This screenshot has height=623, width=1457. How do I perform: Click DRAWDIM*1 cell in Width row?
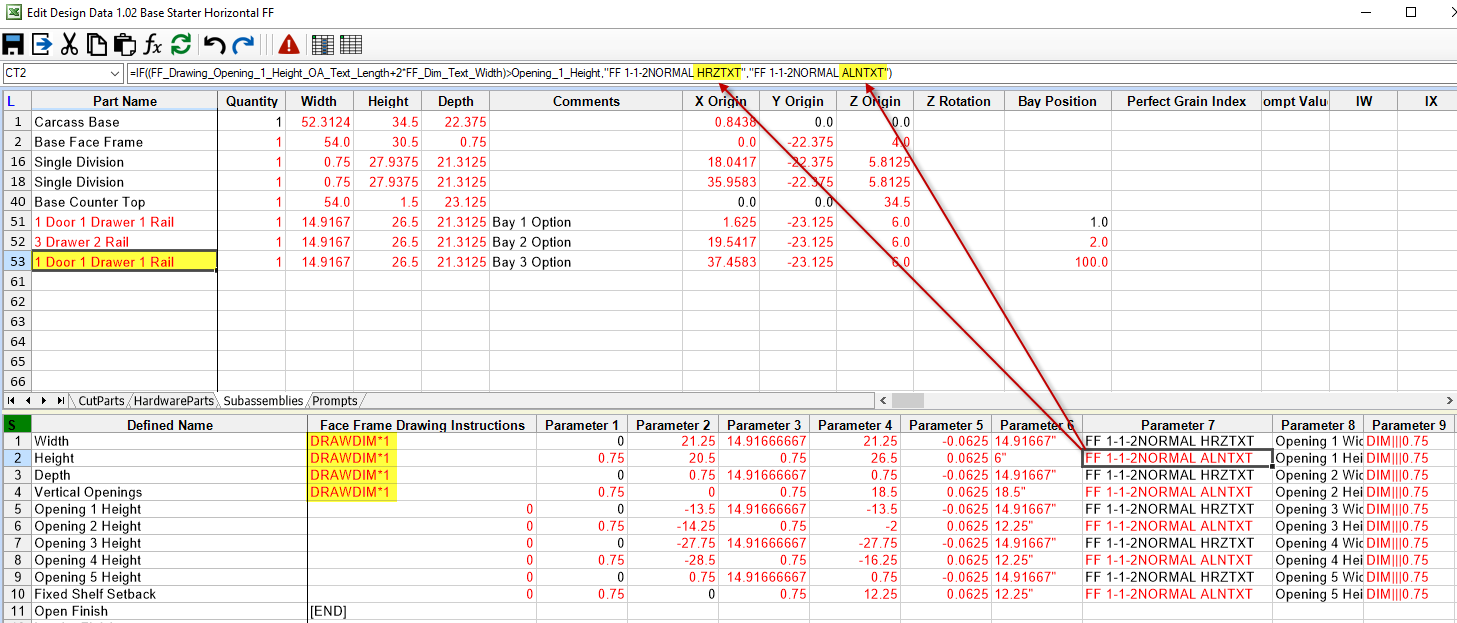[422, 441]
